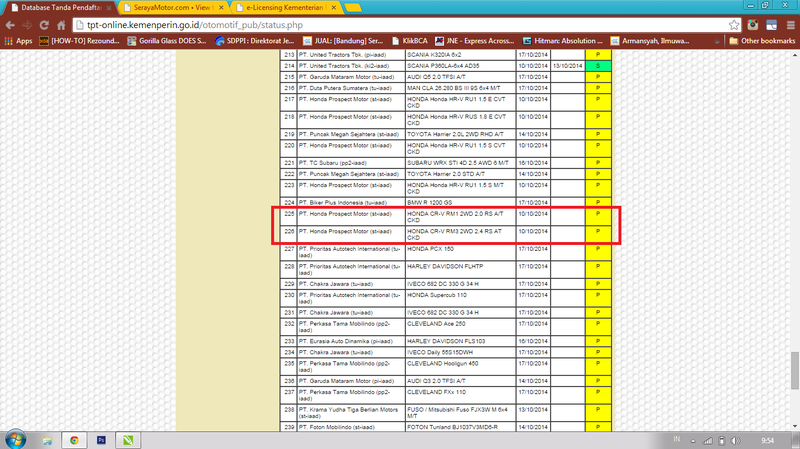800x449 pixels.
Task: Open a new browser tab
Action: click(353, 8)
